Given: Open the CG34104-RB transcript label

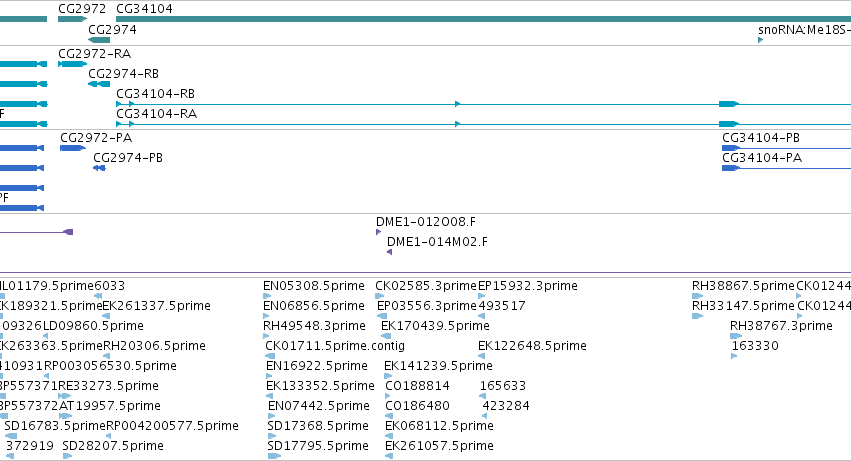Looking at the screenshot, I should pyautogui.click(x=155, y=93).
